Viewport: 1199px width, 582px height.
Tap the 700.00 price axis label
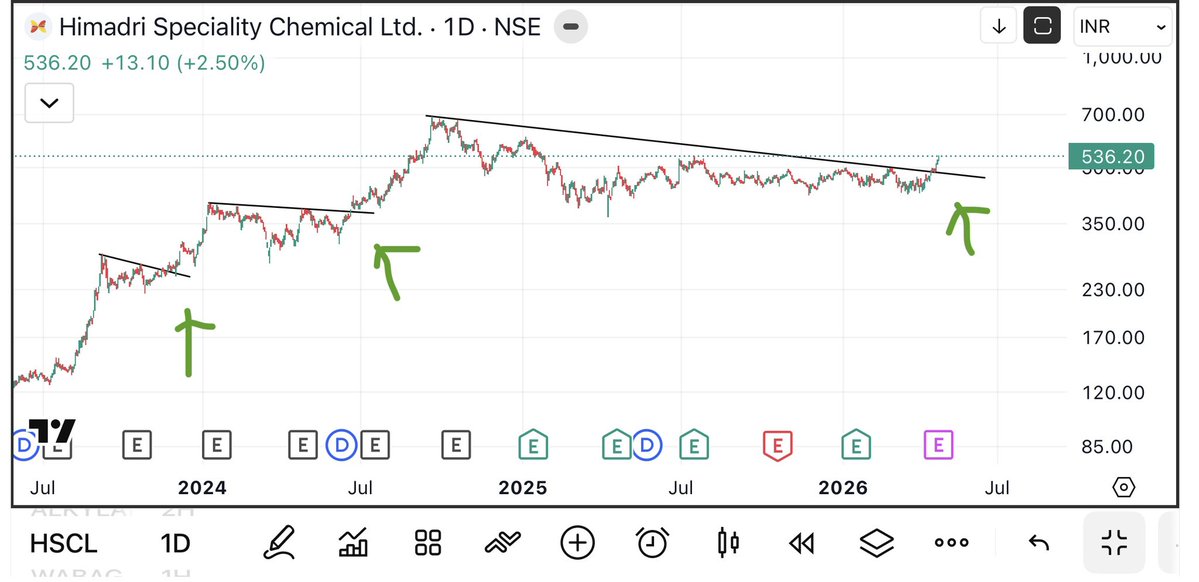pos(1113,115)
